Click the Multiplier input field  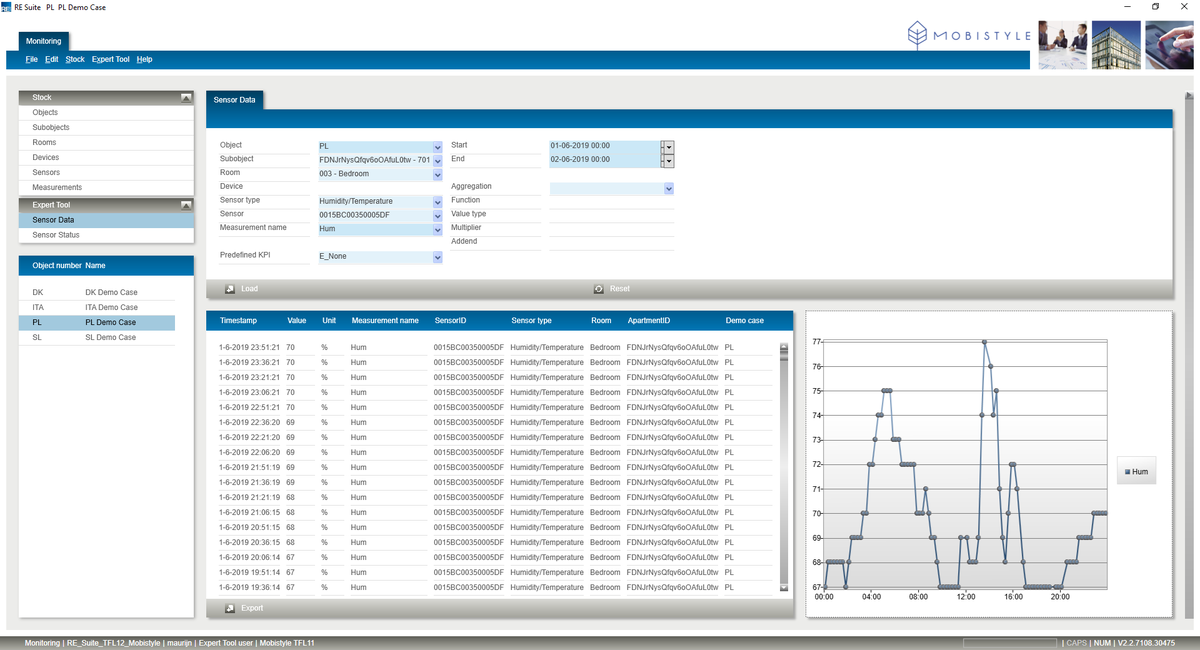611,229
